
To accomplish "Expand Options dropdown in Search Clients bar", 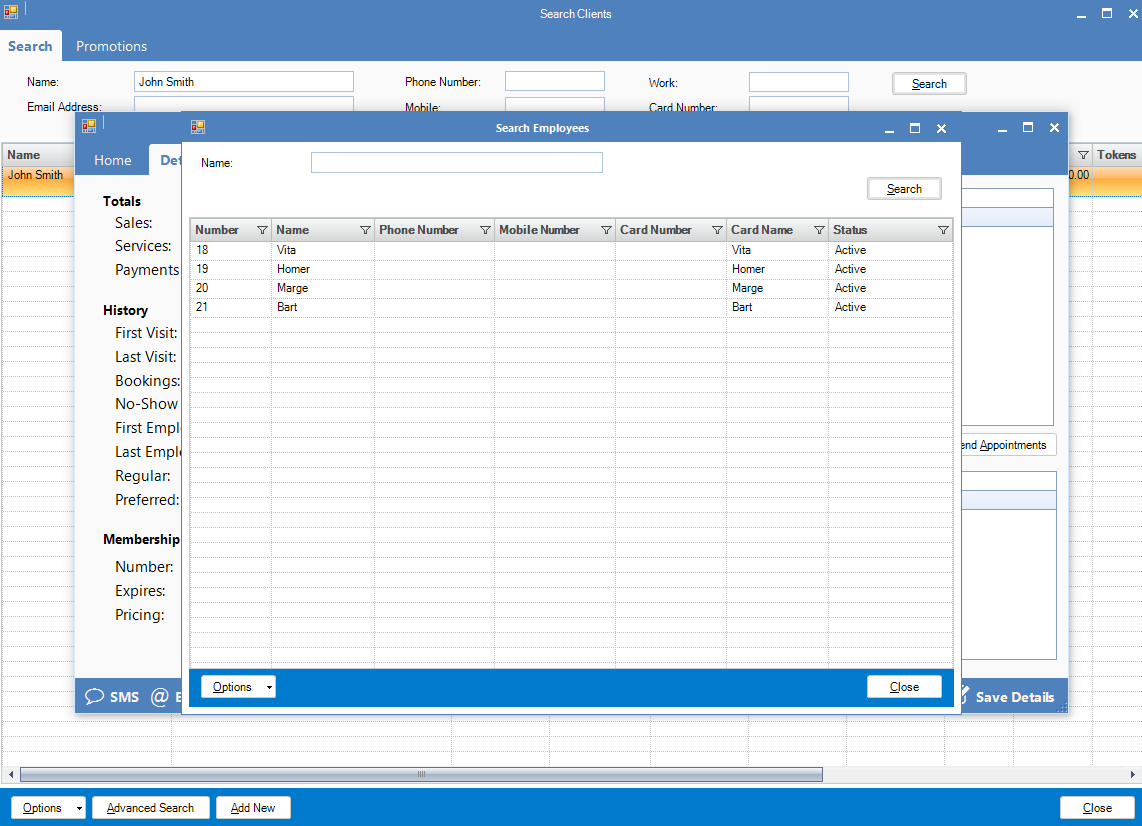I will pyautogui.click(x=47, y=808).
